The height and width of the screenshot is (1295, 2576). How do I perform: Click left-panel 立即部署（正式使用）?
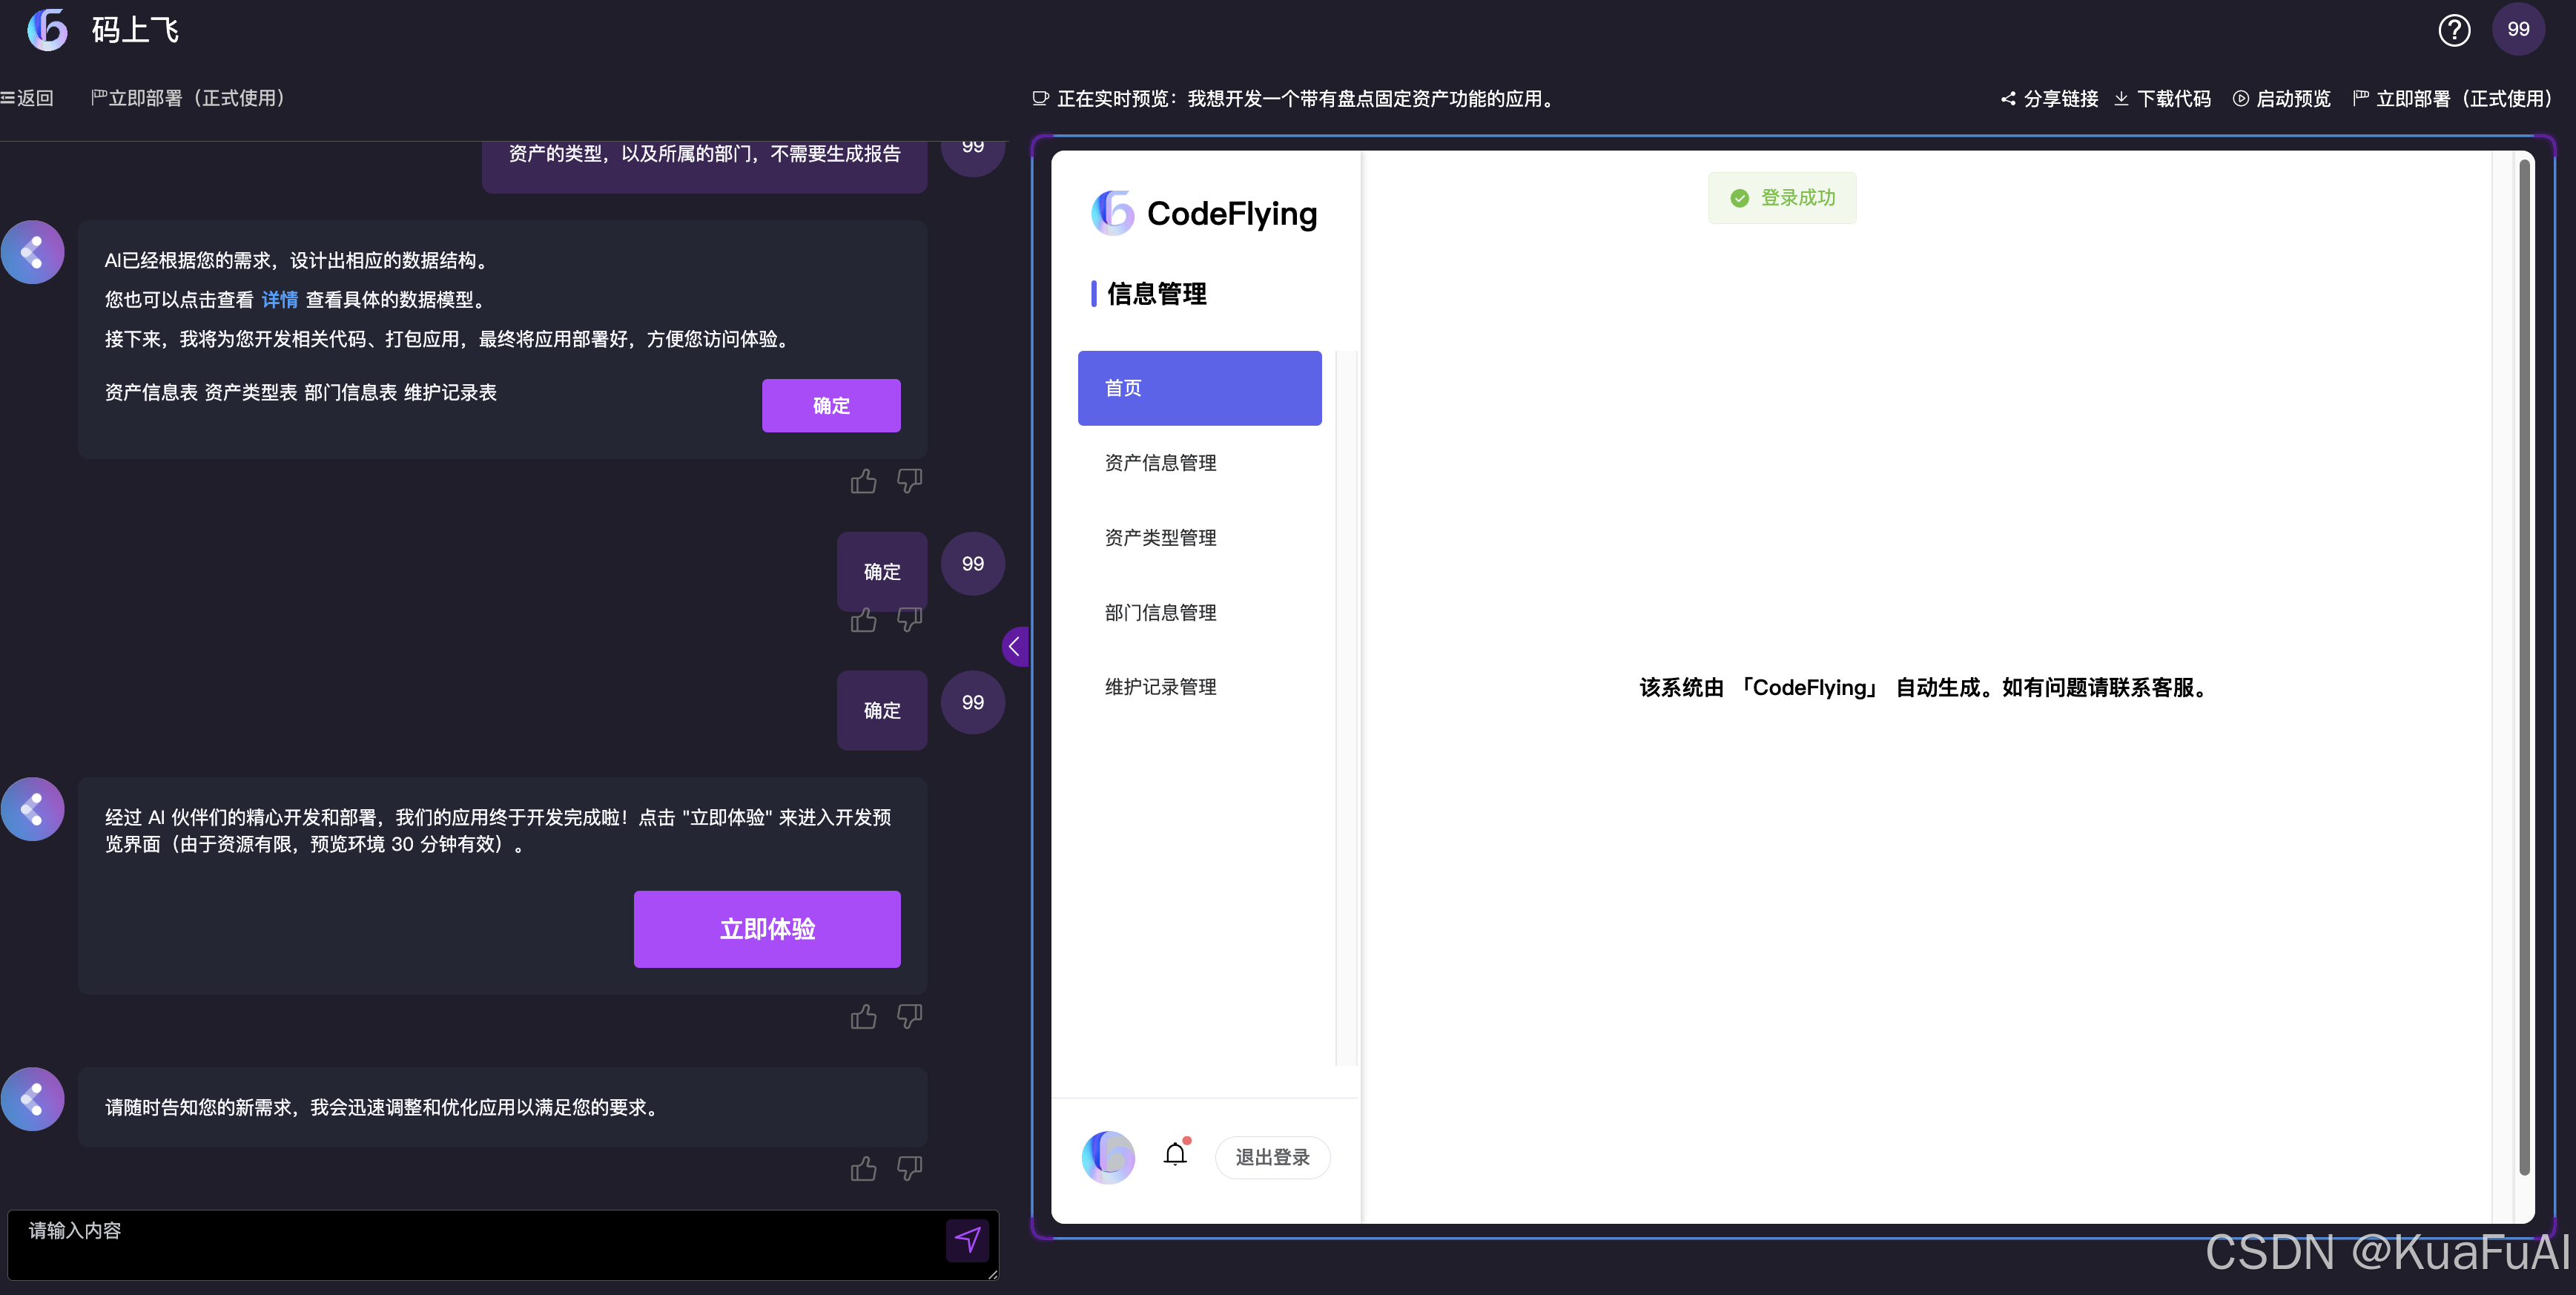tap(188, 98)
